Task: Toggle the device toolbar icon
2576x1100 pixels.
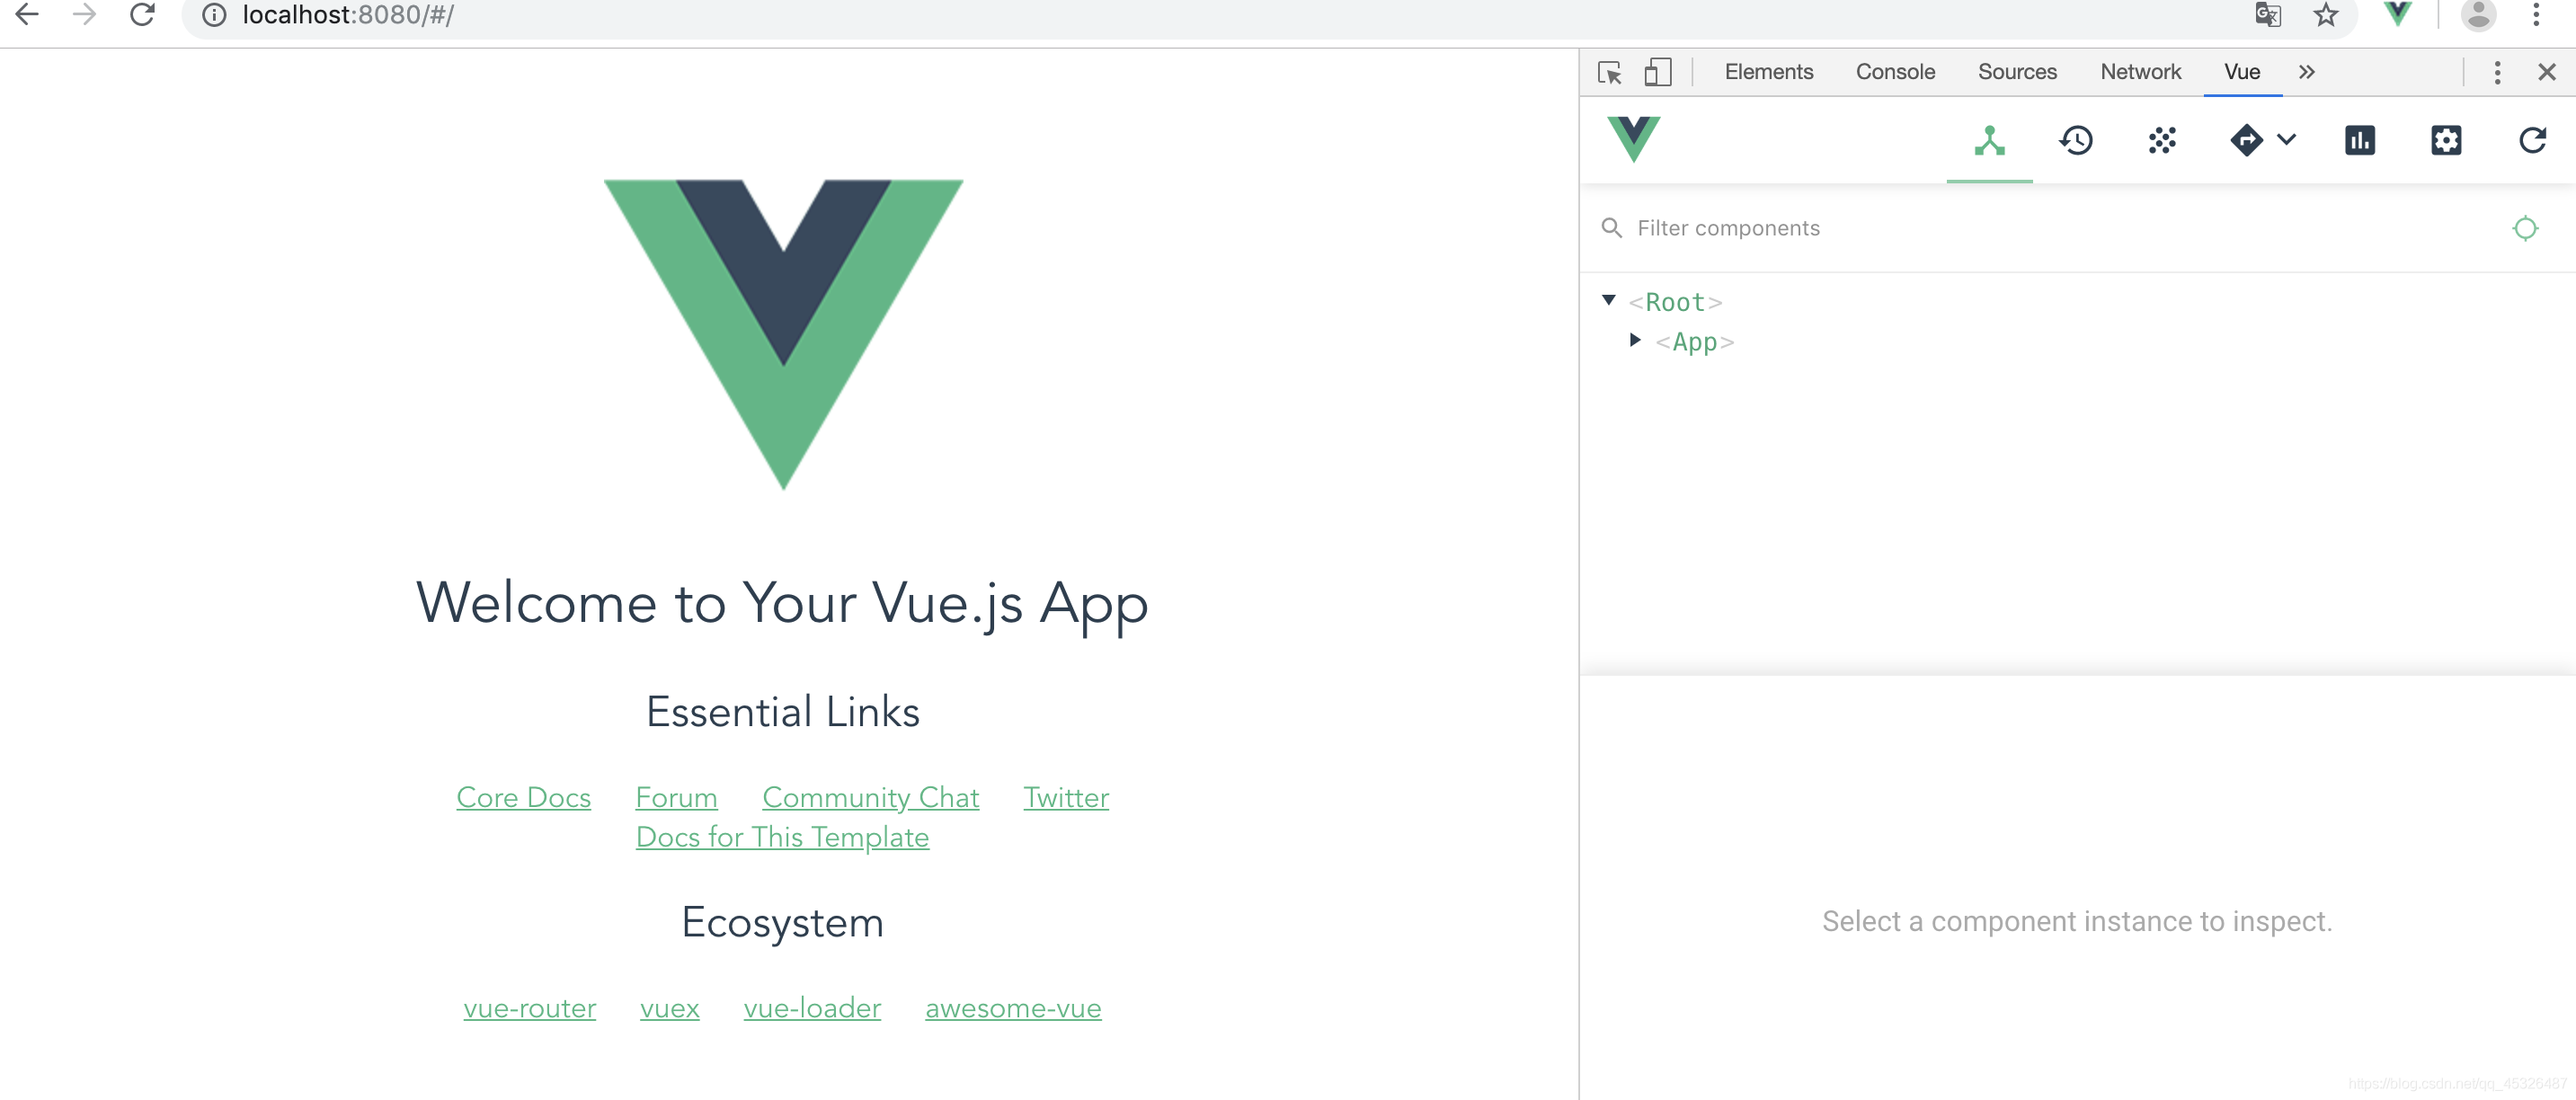Action: [x=1657, y=72]
